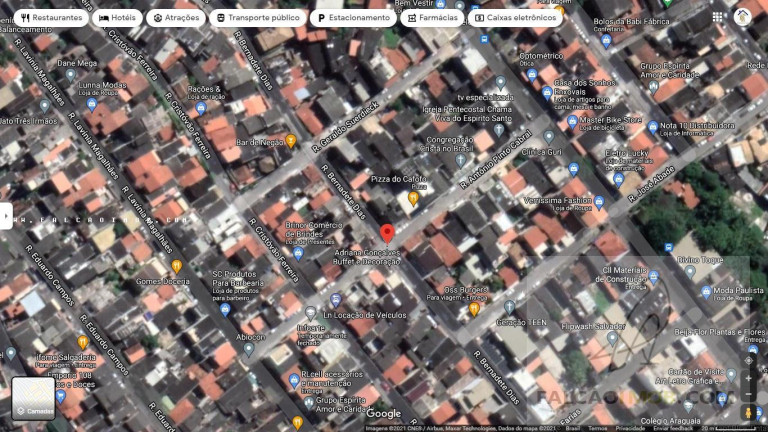Click the Cartão de Visita Art Letra Gráfica pin
Viewport: 768px width, 432px height.
point(731,375)
